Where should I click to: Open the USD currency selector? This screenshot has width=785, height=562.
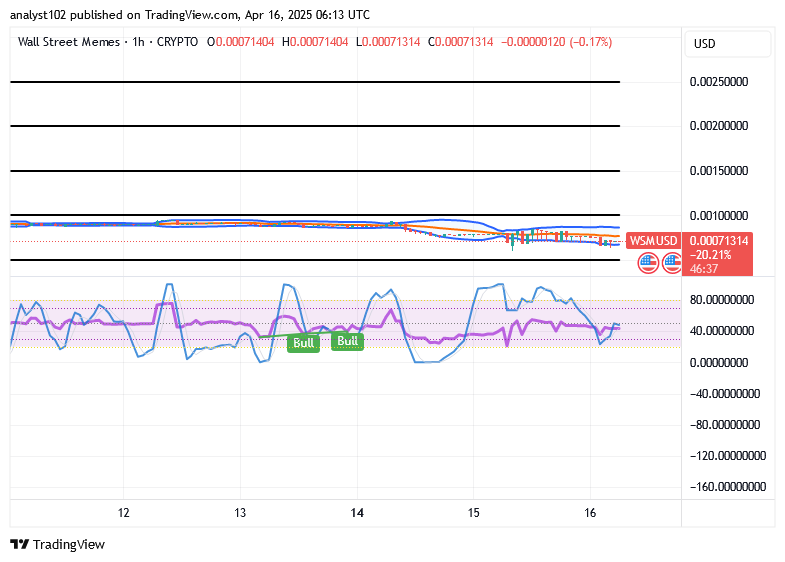pos(727,44)
